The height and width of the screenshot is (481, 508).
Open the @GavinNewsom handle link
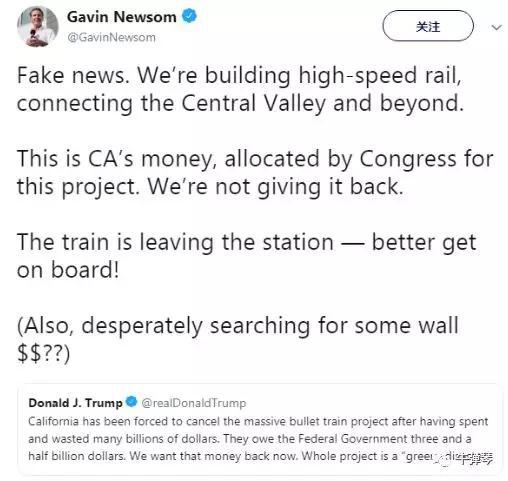[111, 37]
